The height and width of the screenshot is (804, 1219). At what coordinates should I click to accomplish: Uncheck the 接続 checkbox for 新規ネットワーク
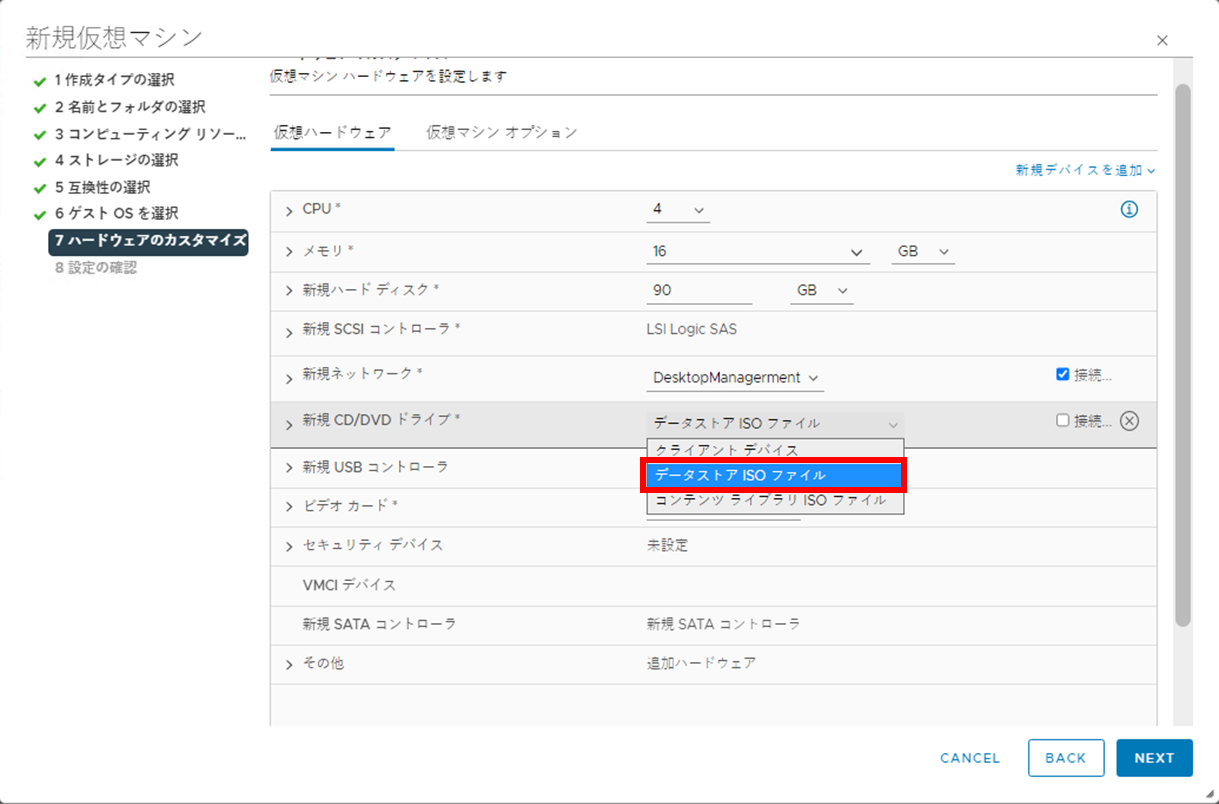(x=1064, y=375)
